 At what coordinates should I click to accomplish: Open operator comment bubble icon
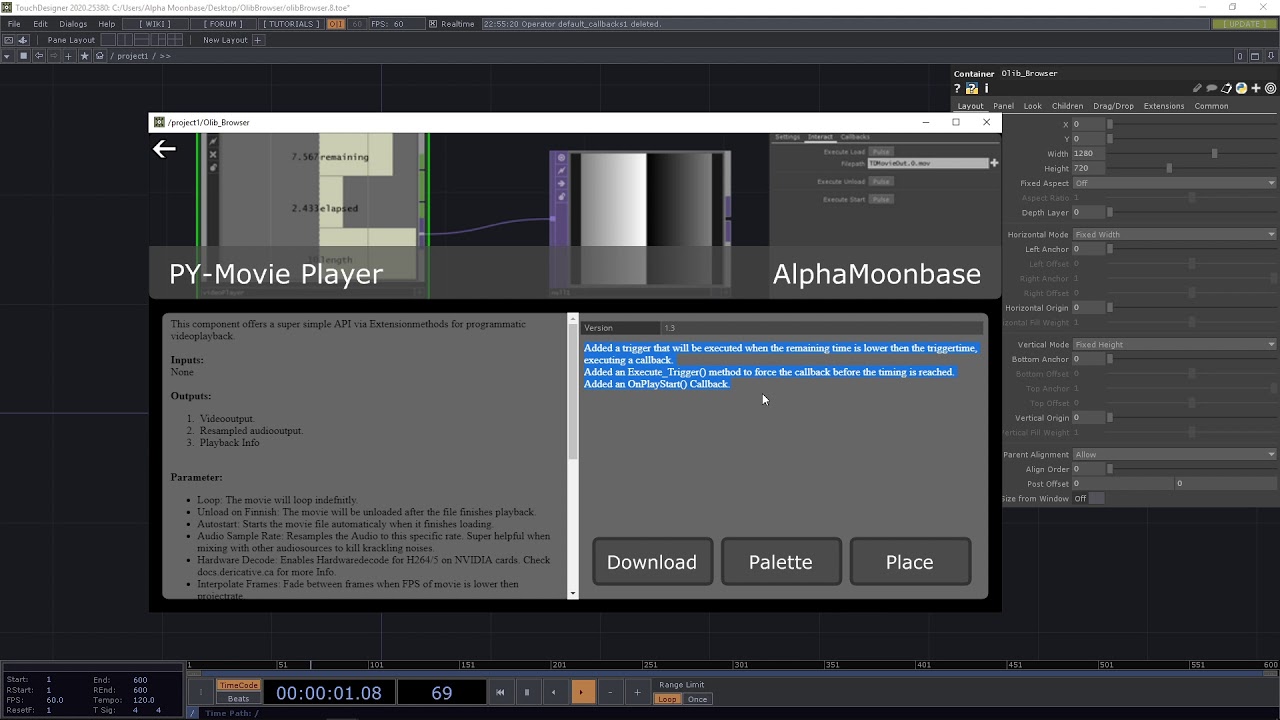tap(1211, 88)
